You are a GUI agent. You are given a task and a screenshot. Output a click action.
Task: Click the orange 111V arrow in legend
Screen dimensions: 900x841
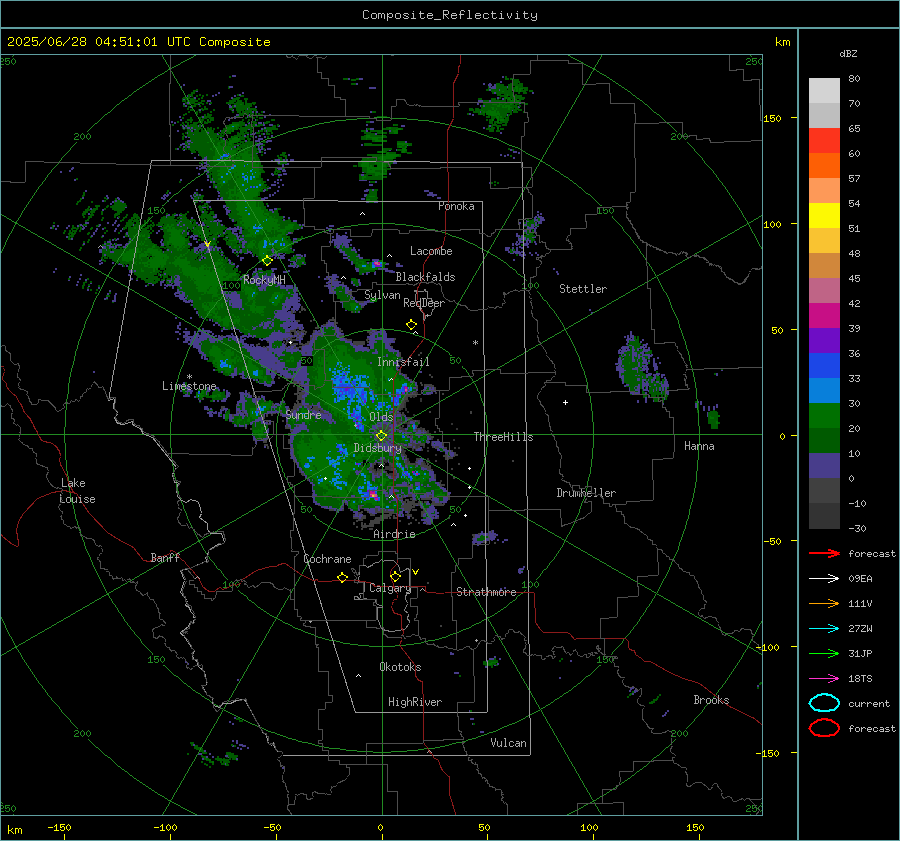824,603
